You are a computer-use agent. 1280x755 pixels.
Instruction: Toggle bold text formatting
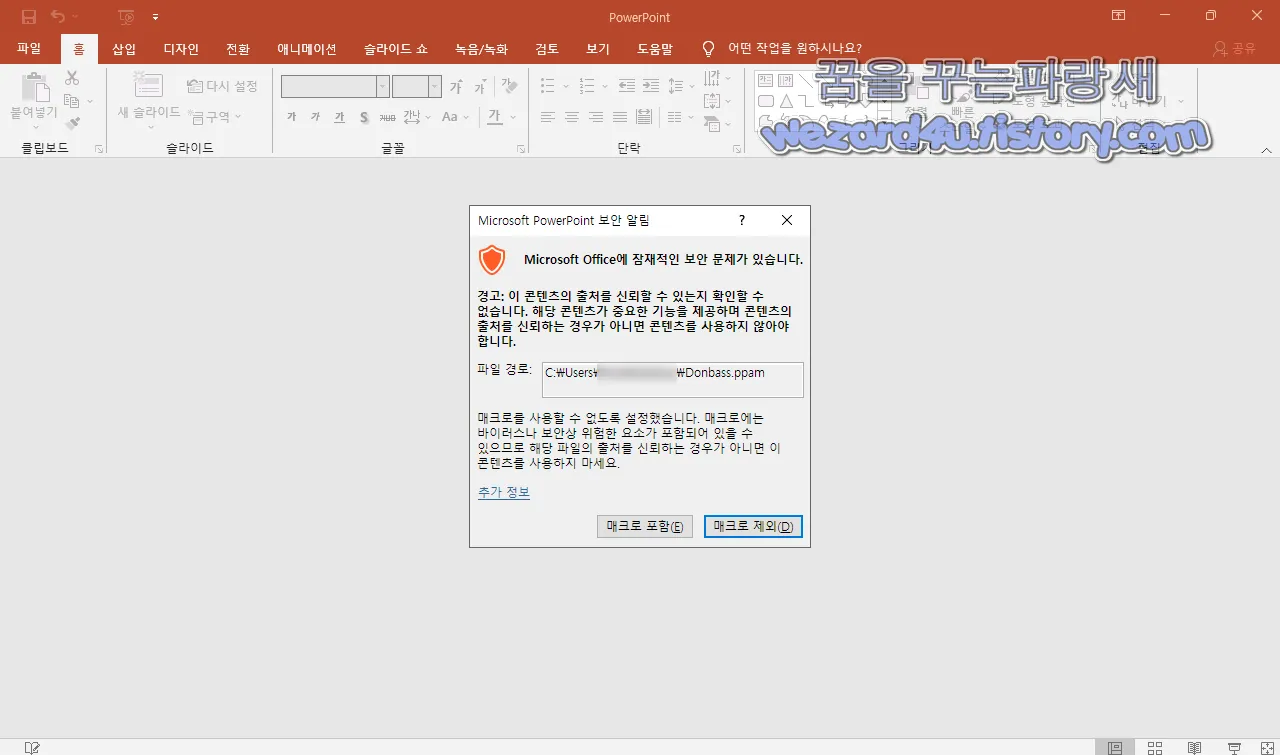pos(292,117)
